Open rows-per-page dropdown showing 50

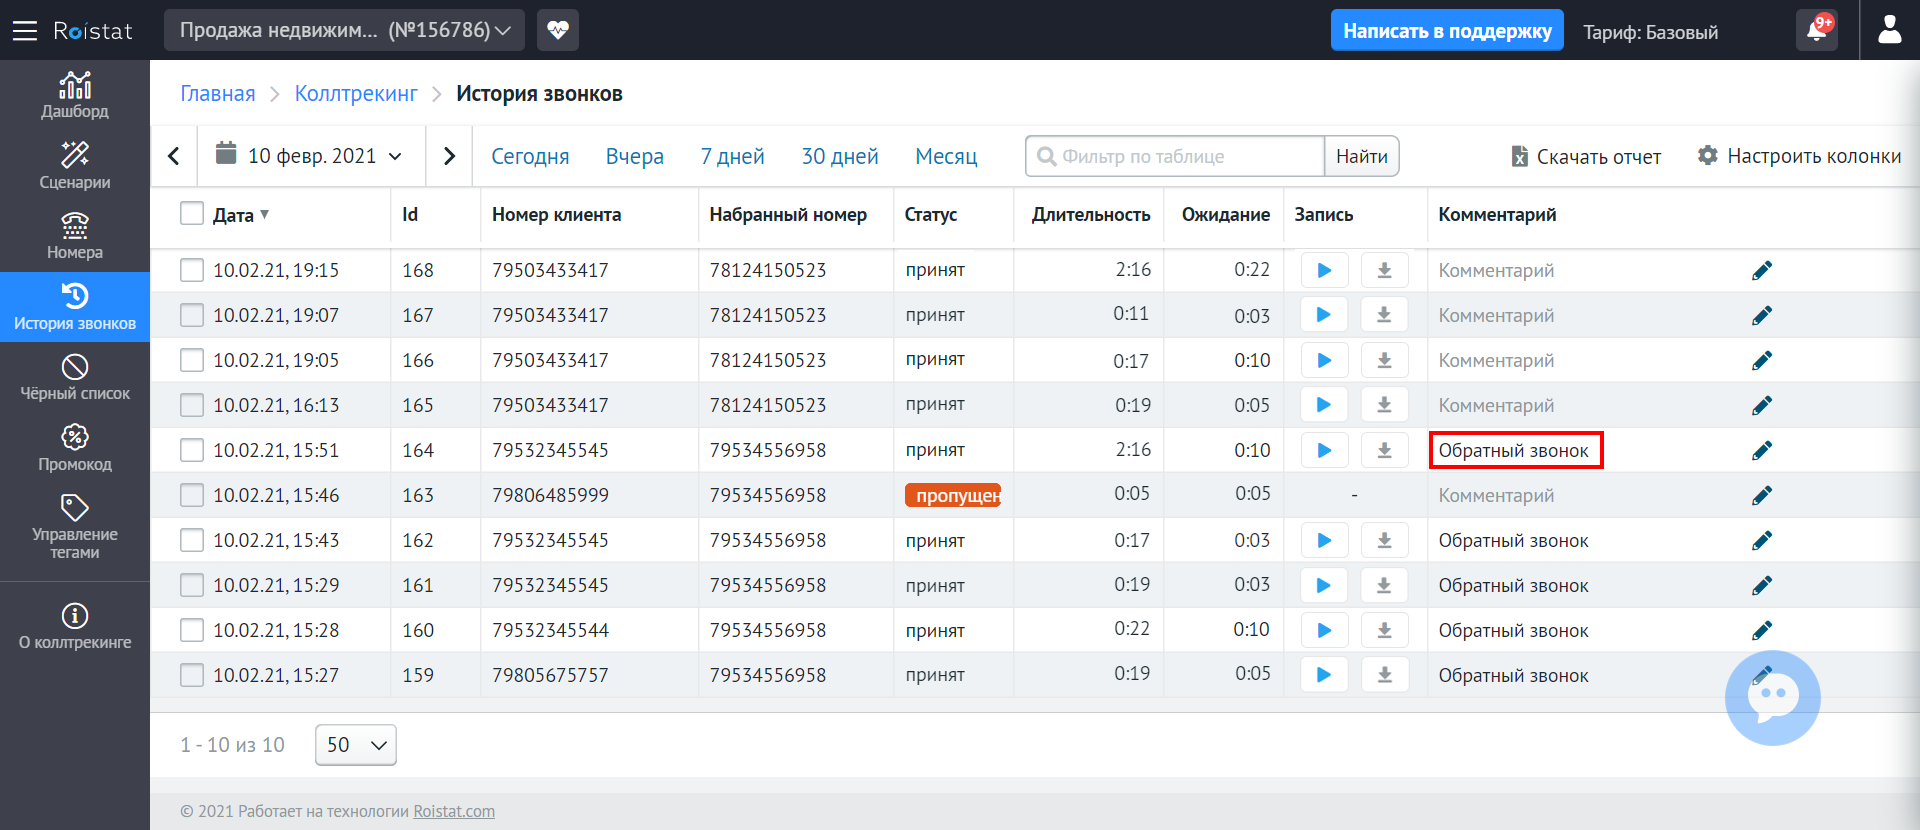pos(355,745)
